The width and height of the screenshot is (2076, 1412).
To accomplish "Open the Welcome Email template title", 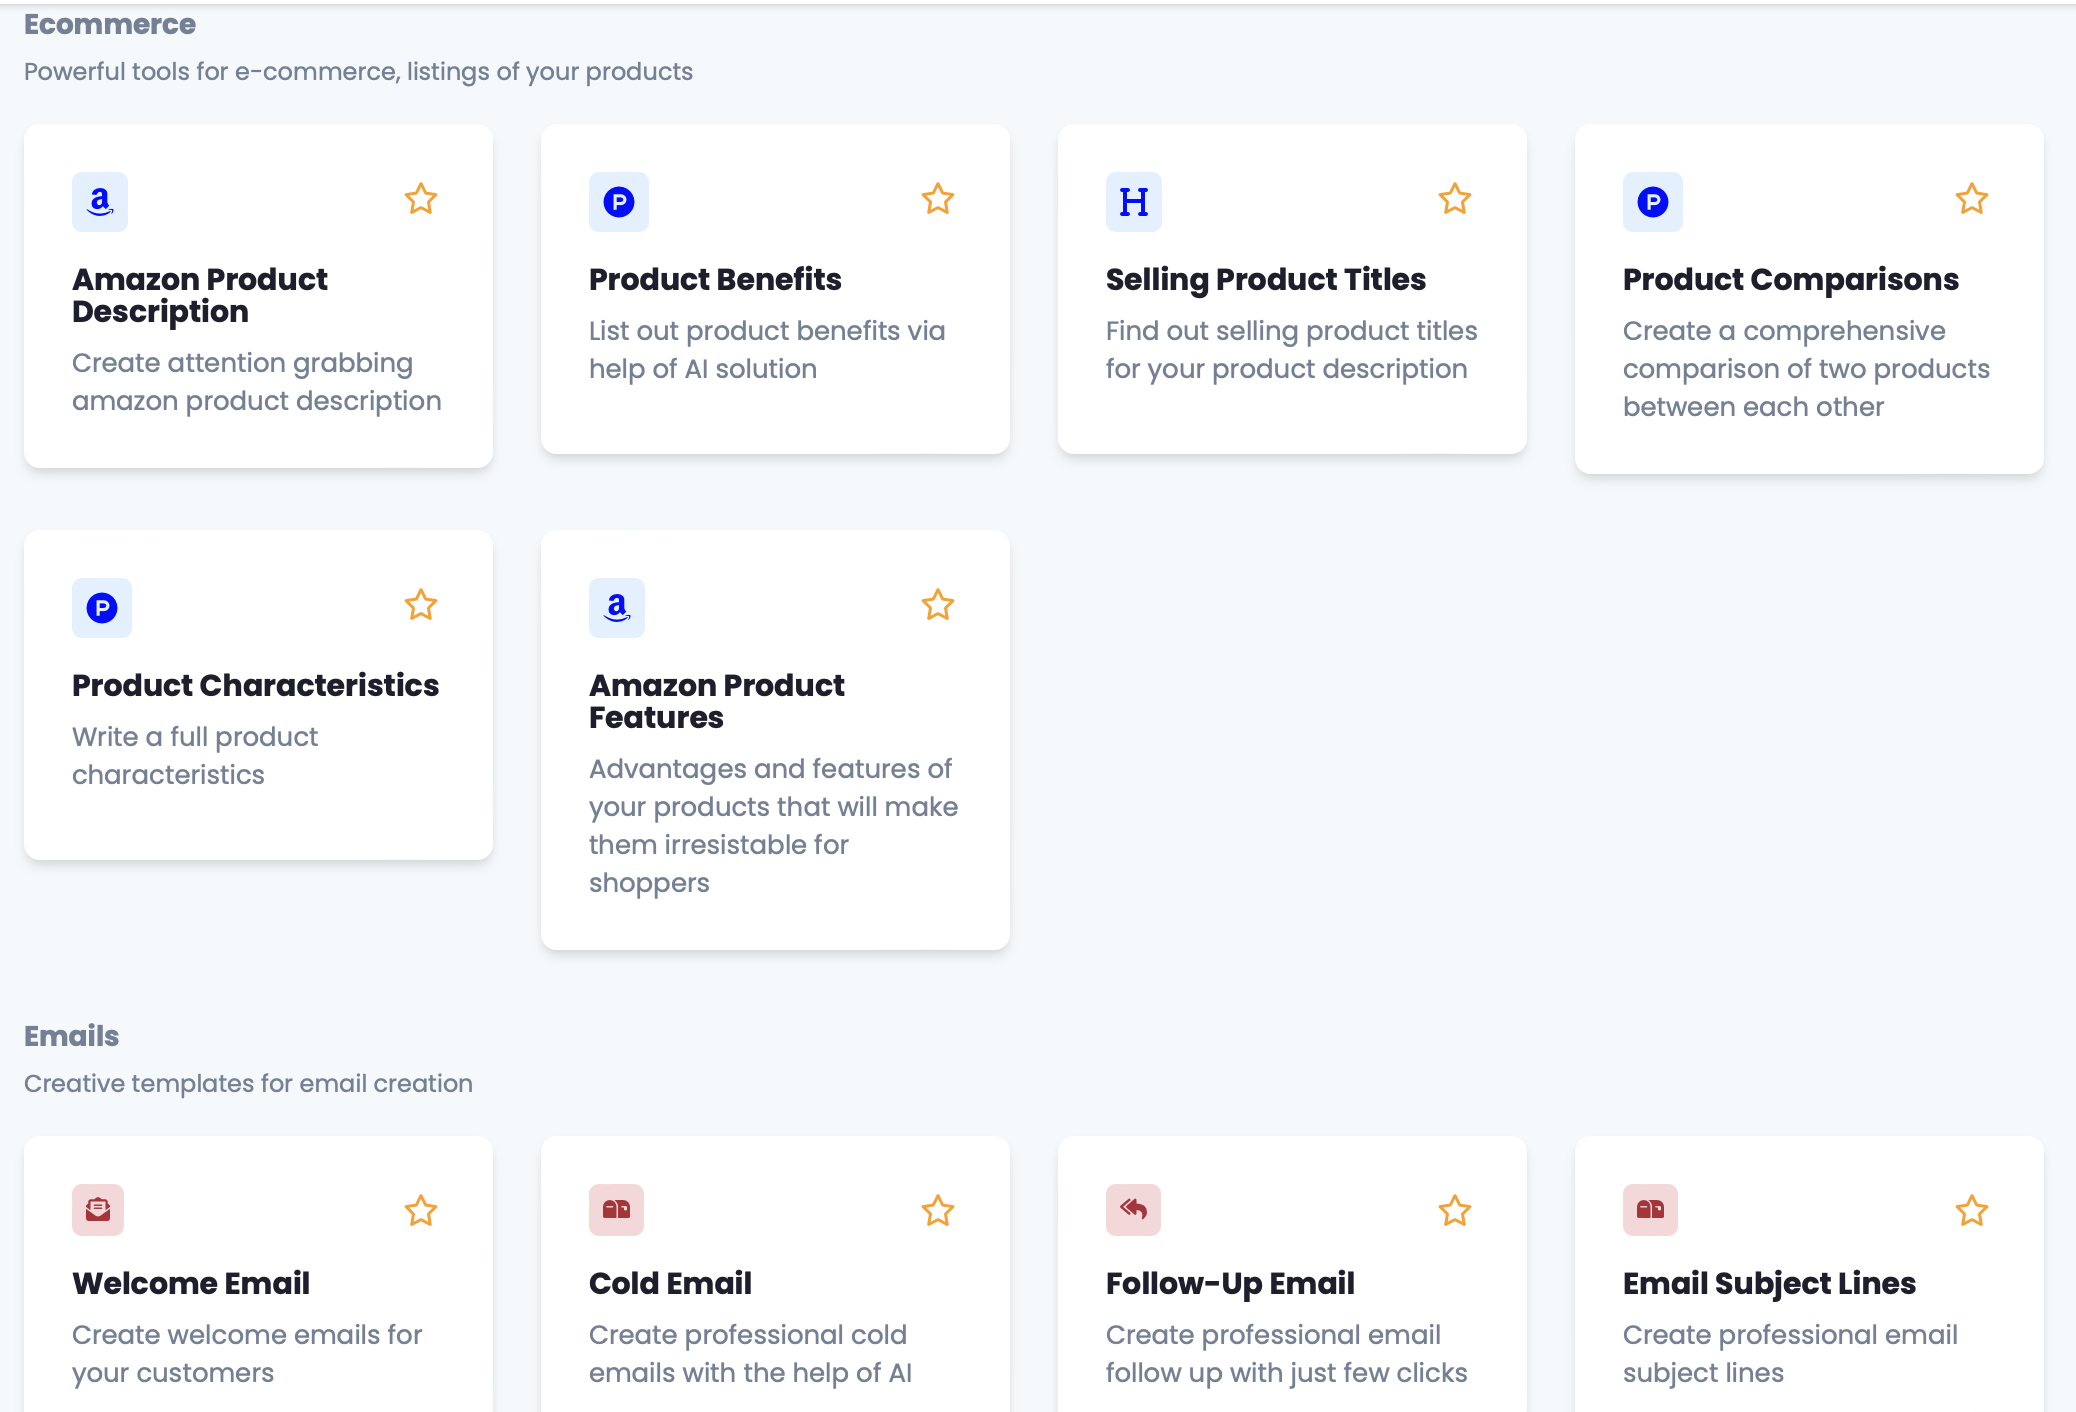I will pyautogui.click(x=191, y=1283).
